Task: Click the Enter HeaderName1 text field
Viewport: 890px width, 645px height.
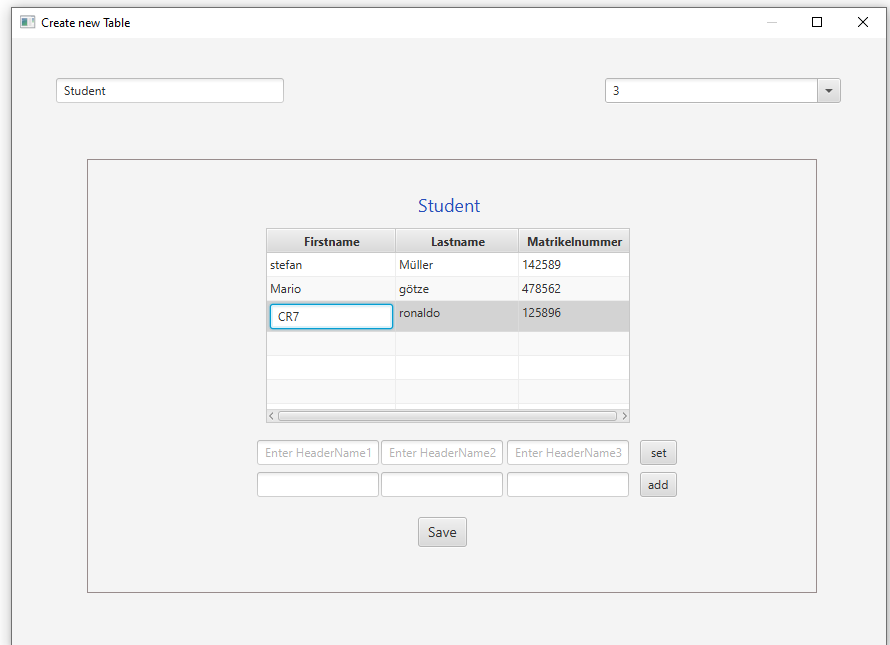Action: [x=317, y=452]
